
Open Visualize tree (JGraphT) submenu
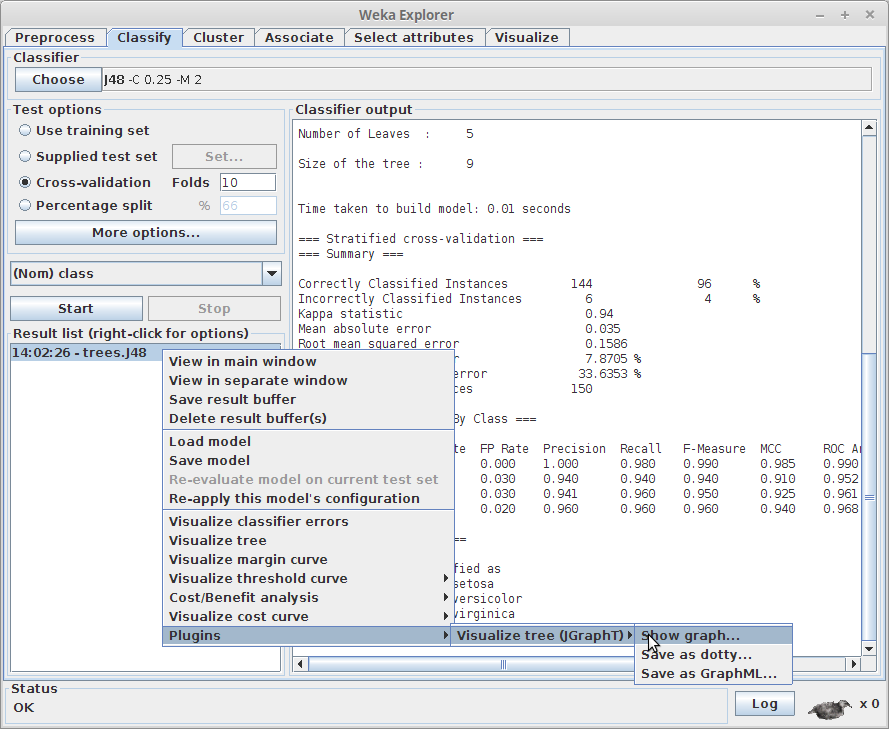(543, 635)
